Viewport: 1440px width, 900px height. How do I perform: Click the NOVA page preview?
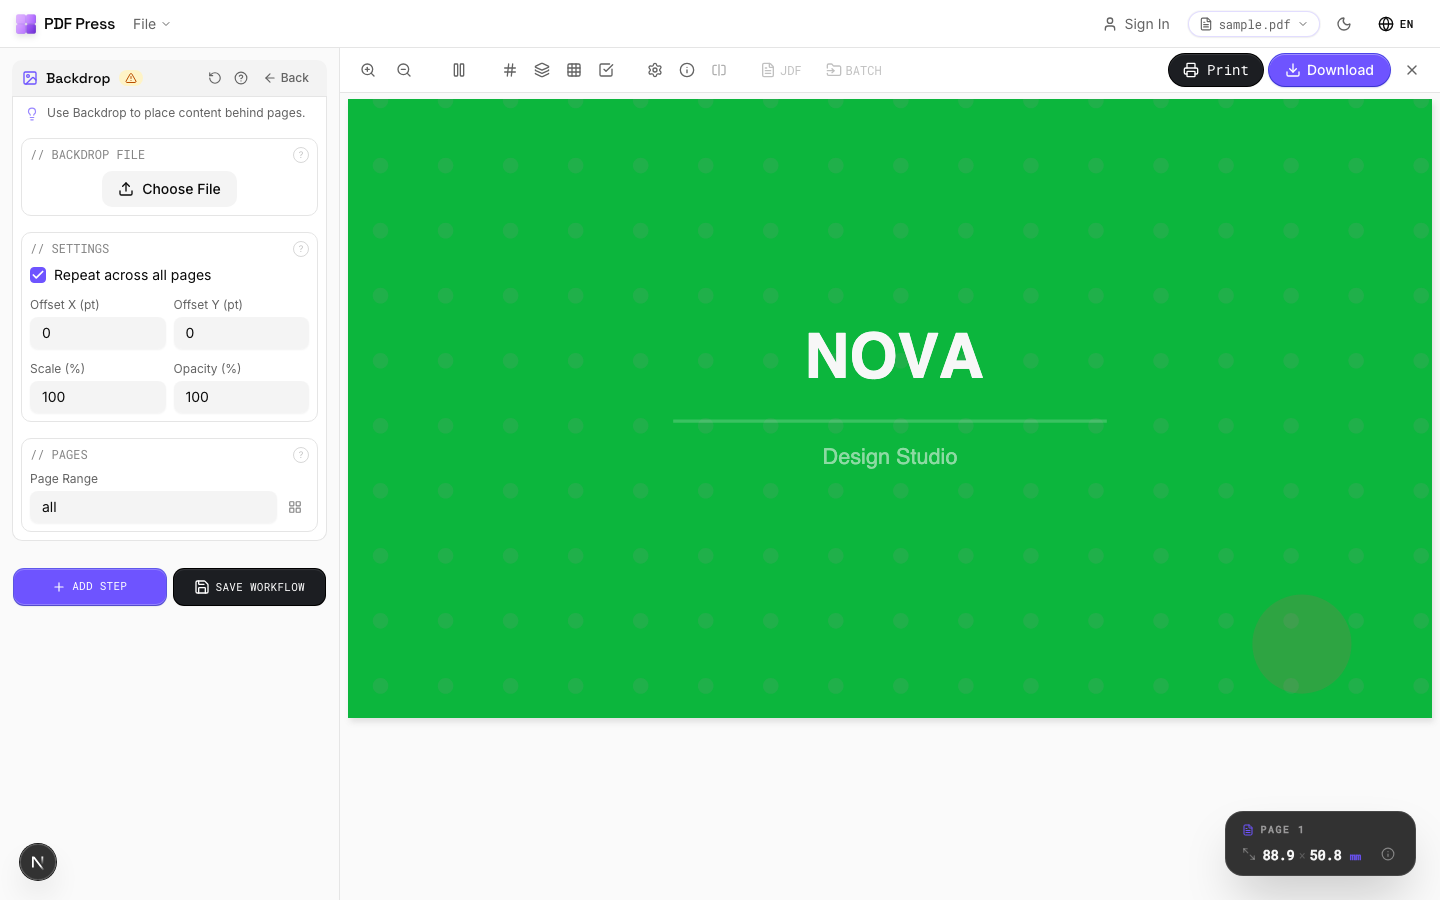[x=890, y=408]
